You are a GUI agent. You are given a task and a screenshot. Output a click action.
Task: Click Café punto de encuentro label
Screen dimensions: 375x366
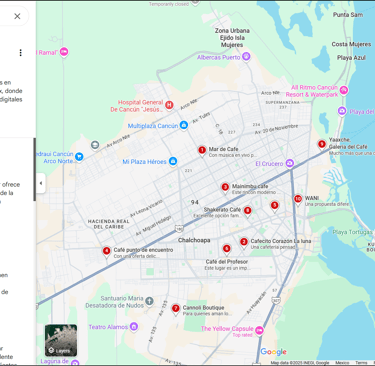click(143, 250)
